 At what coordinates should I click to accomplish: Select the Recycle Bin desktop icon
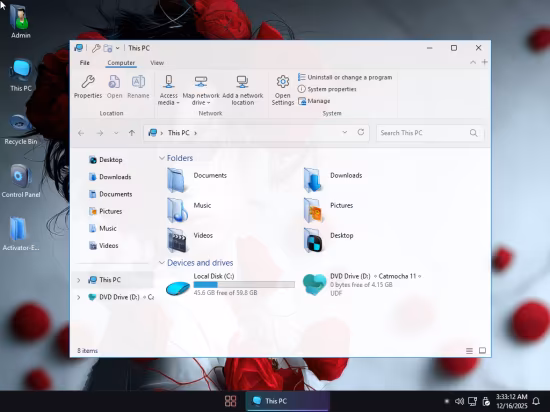[x=21, y=129]
